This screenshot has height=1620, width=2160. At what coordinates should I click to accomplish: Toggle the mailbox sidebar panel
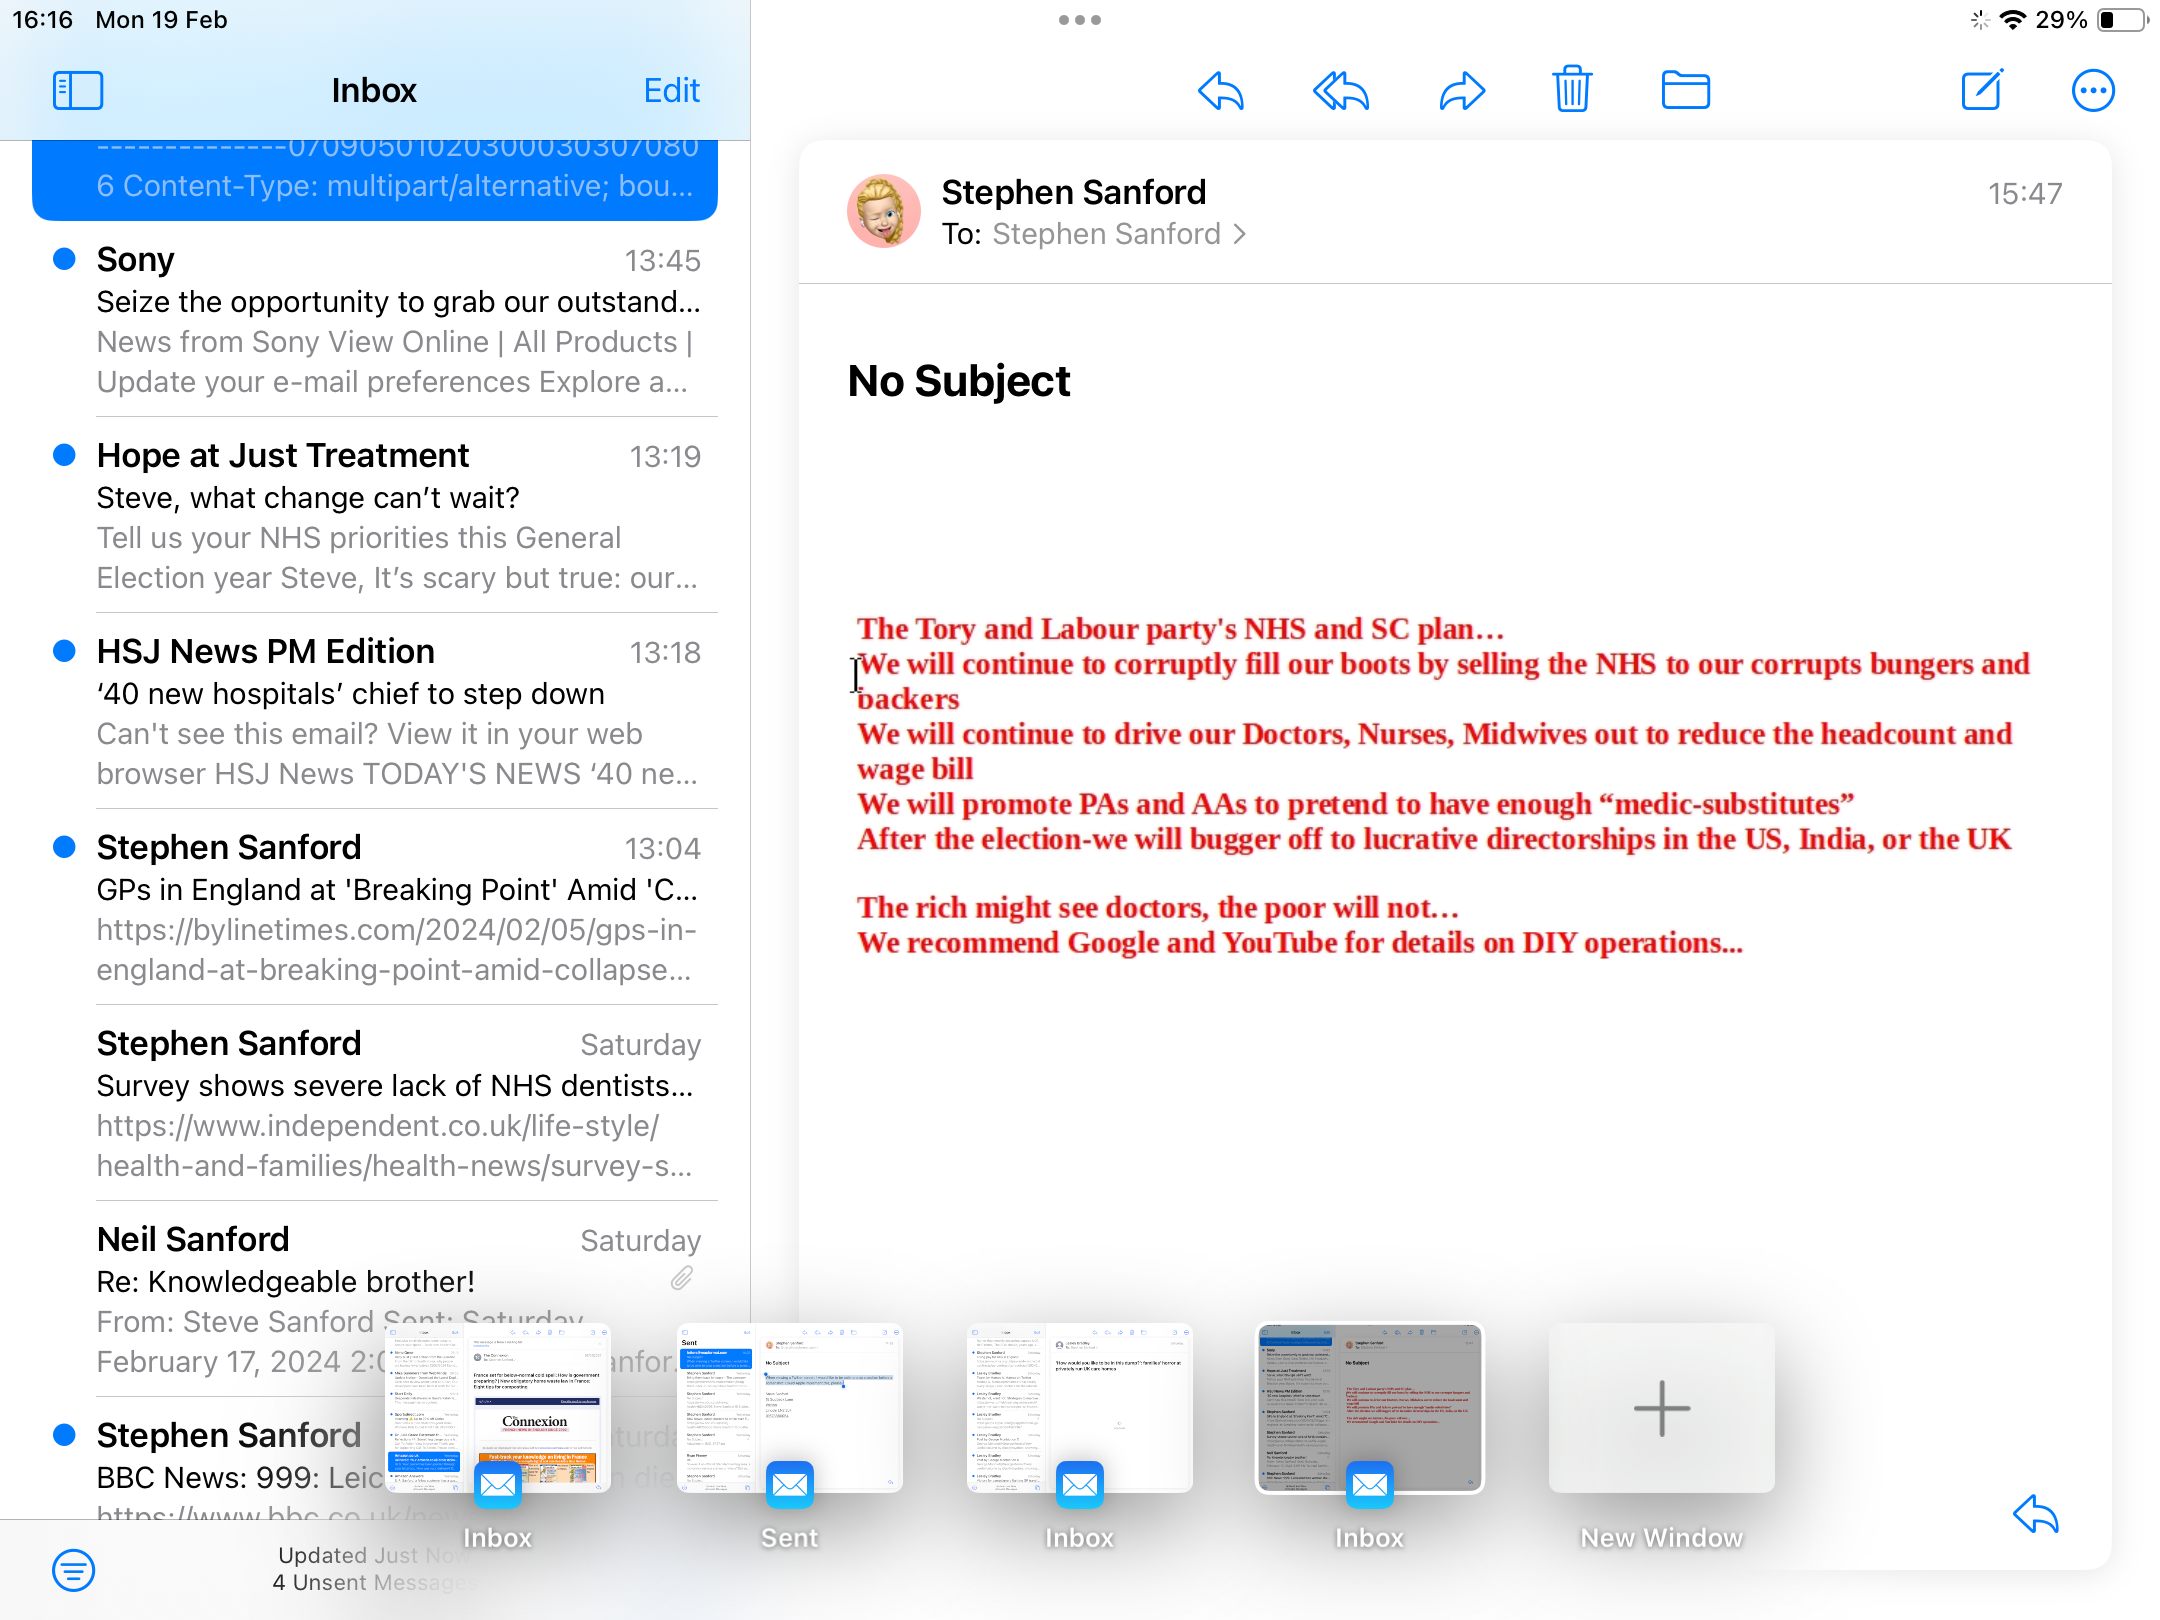click(x=78, y=90)
